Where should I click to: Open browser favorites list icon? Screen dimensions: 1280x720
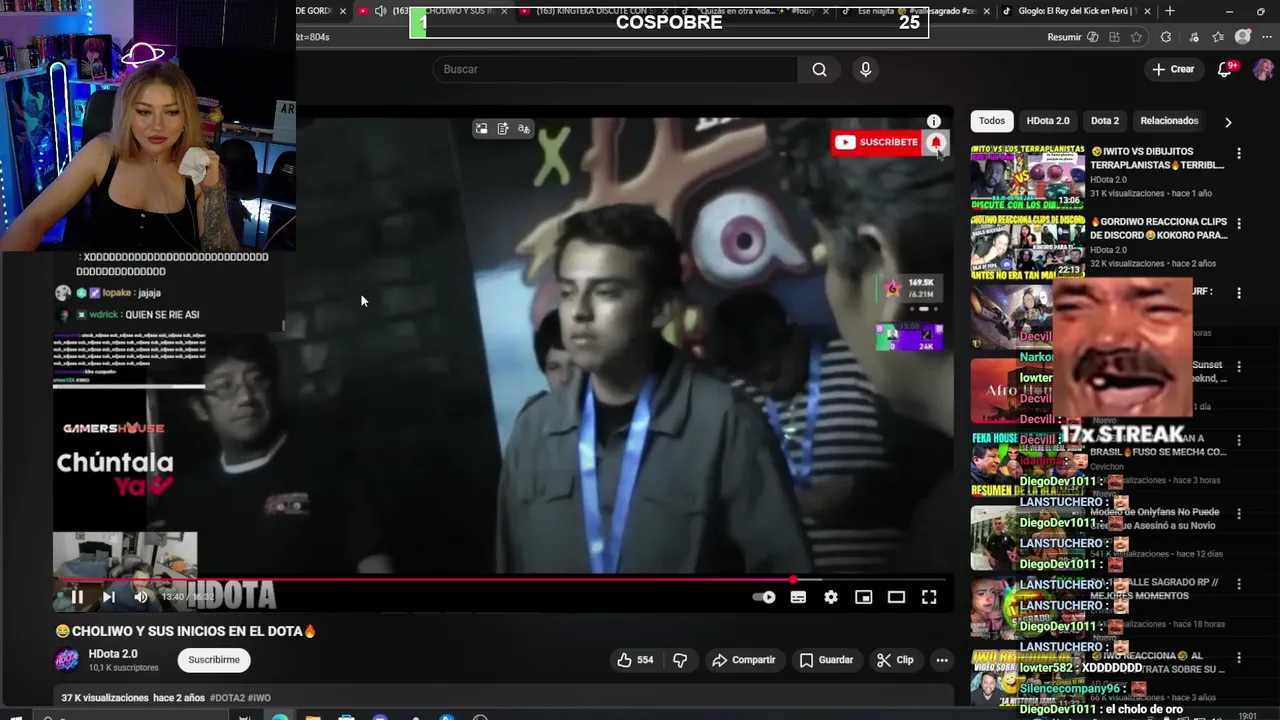point(1218,37)
